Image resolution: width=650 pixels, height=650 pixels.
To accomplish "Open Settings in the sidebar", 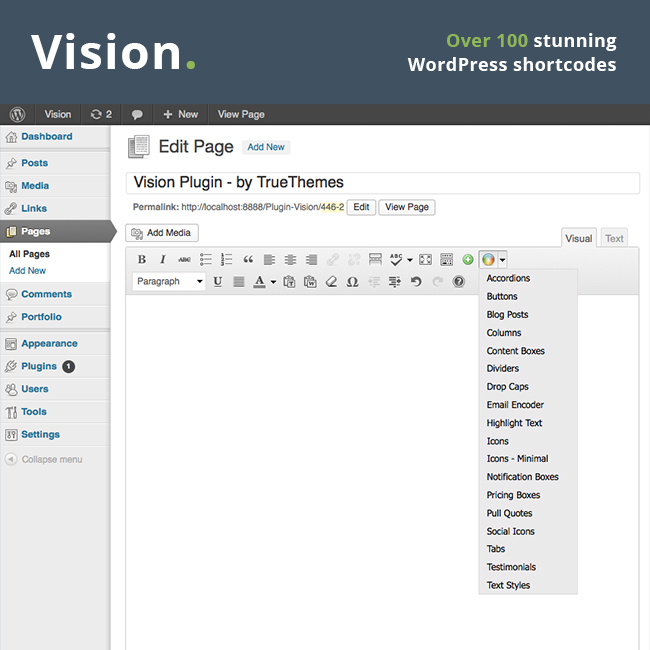I will (40, 434).
